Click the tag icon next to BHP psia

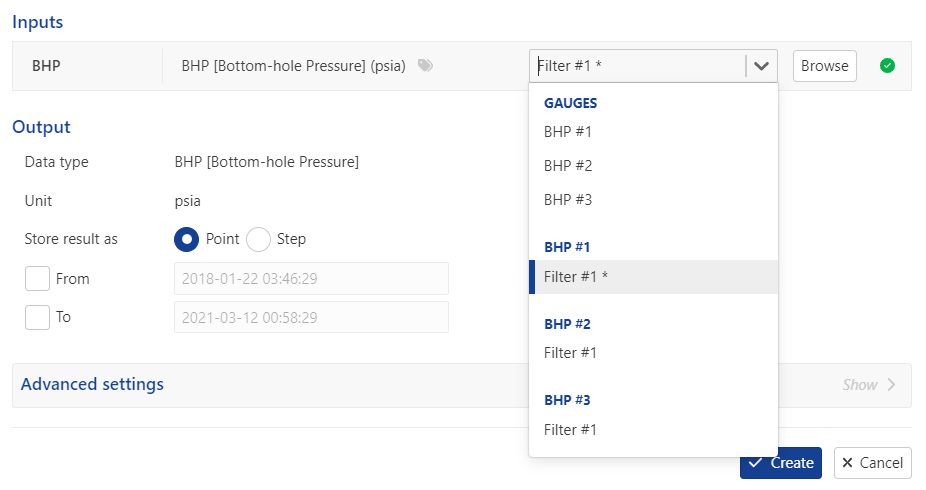[425, 66]
